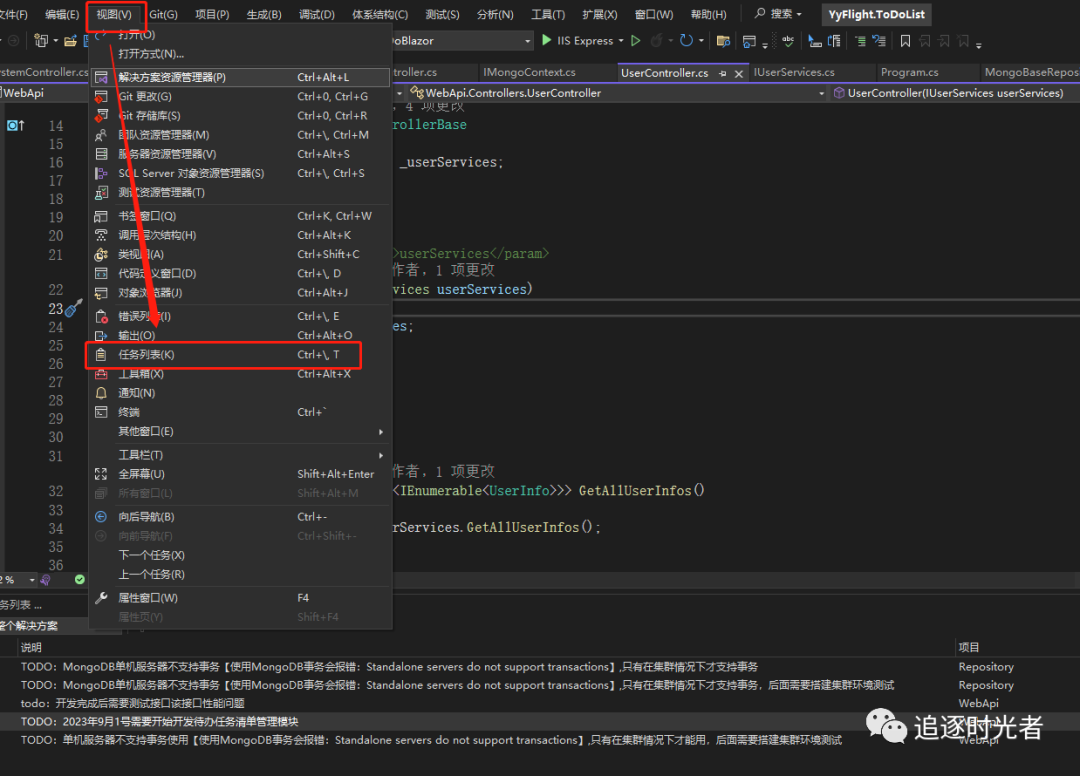Image resolution: width=1080 pixels, height=776 pixels.
Task: Click the new project toolbar icon
Action: 41,41
